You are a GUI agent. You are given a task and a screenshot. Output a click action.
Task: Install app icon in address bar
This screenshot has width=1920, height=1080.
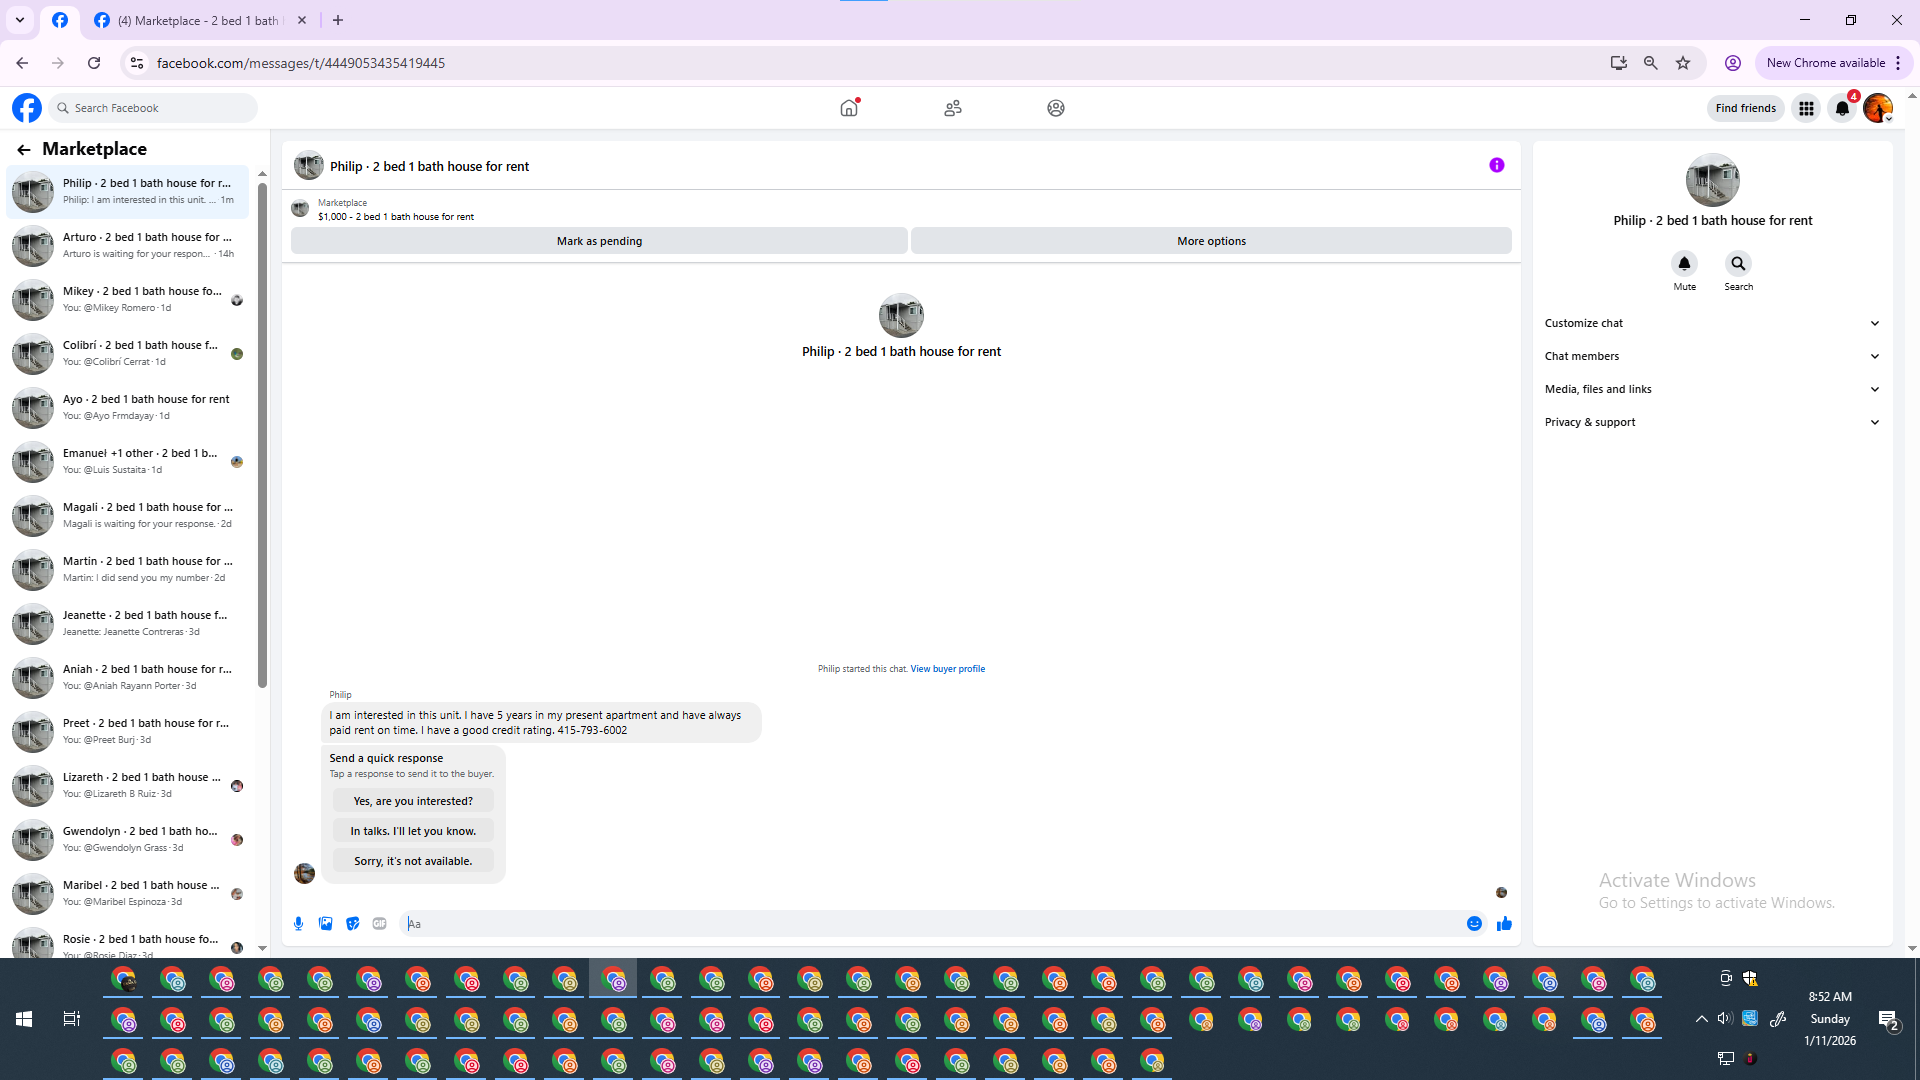pos(1619,63)
